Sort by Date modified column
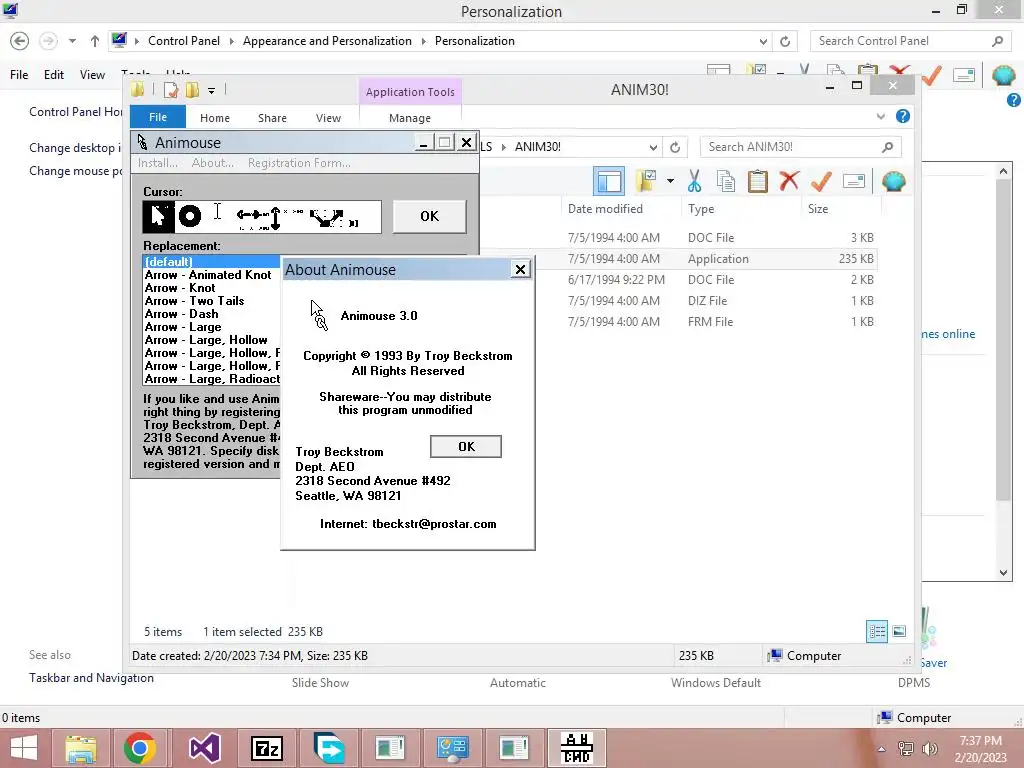Image resolution: width=1024 pixels, height=768 pixels. click(x=605, y=209)
